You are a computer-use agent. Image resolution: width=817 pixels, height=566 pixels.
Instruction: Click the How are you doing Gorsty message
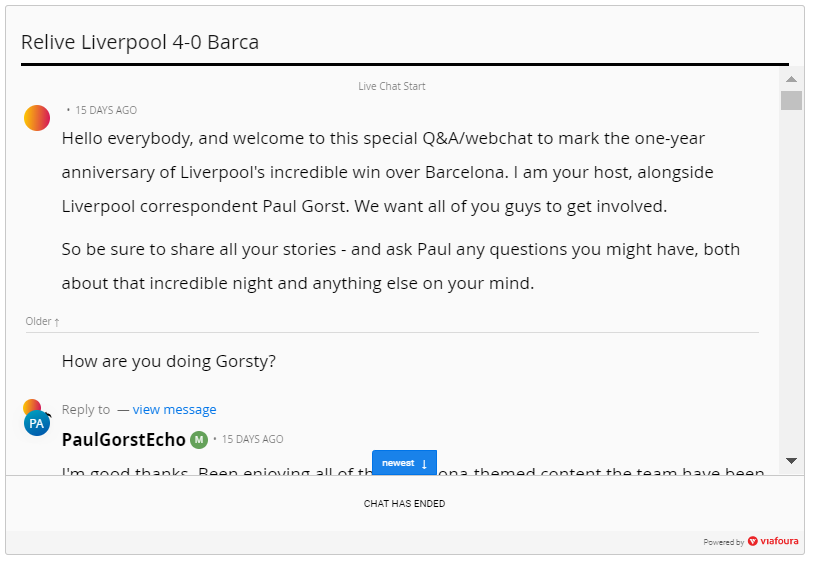click(x=169, y=361)
